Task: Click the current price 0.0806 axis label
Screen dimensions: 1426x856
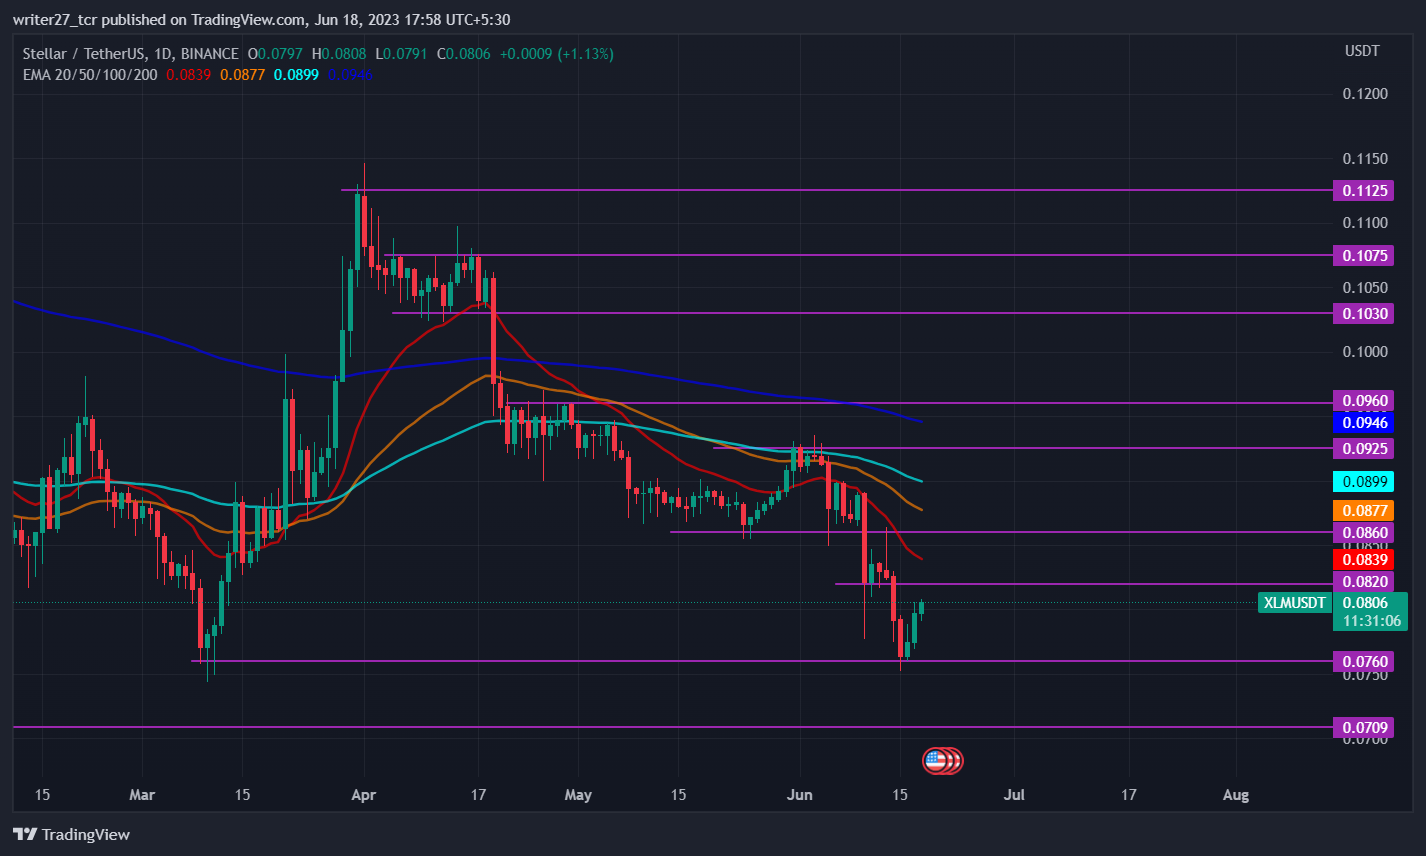Action: coord(1367,602)
